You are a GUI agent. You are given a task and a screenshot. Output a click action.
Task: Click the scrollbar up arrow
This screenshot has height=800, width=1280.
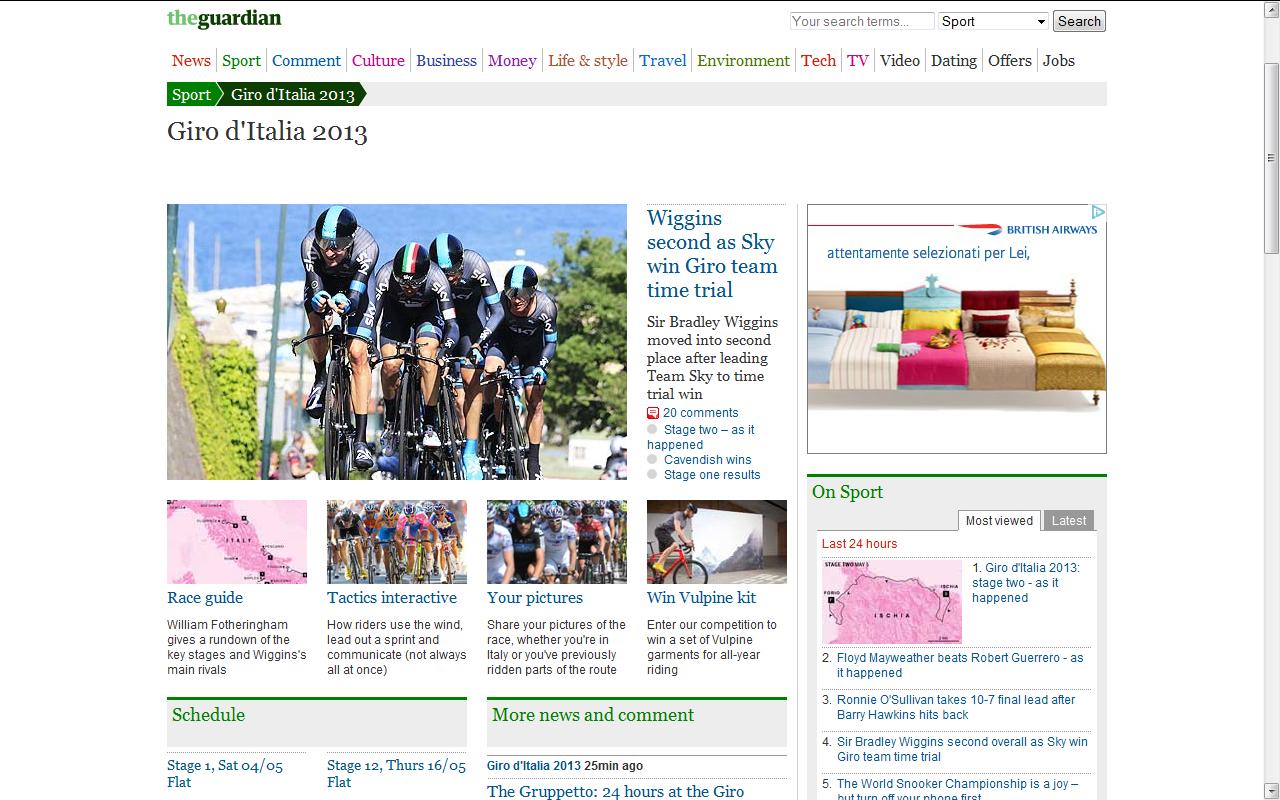pyautogui.click(x=1271, y=8)
